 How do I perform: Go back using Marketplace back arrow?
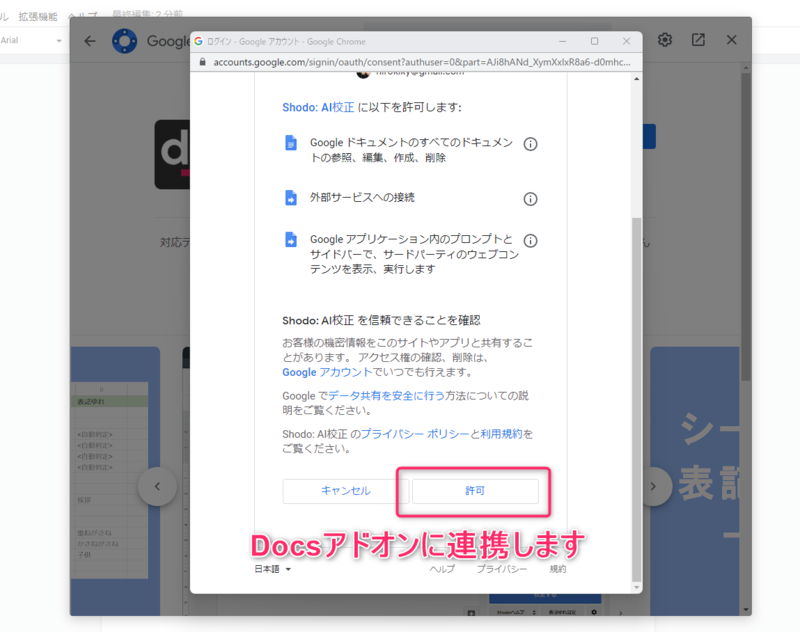(x=90, y=41)
